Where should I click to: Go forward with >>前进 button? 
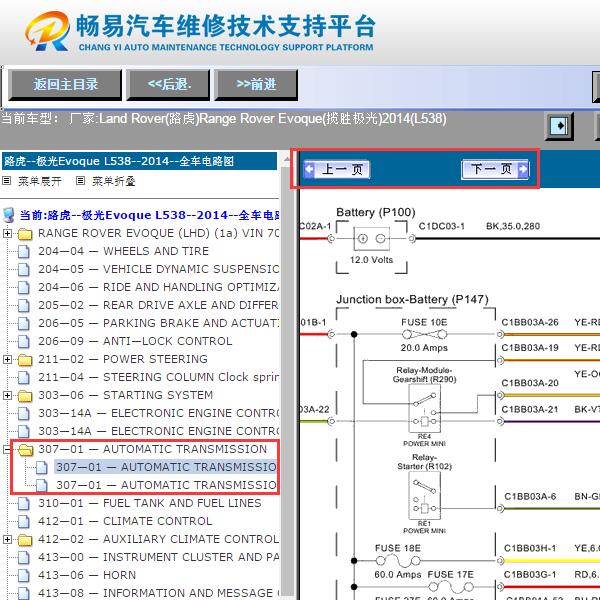256,85
